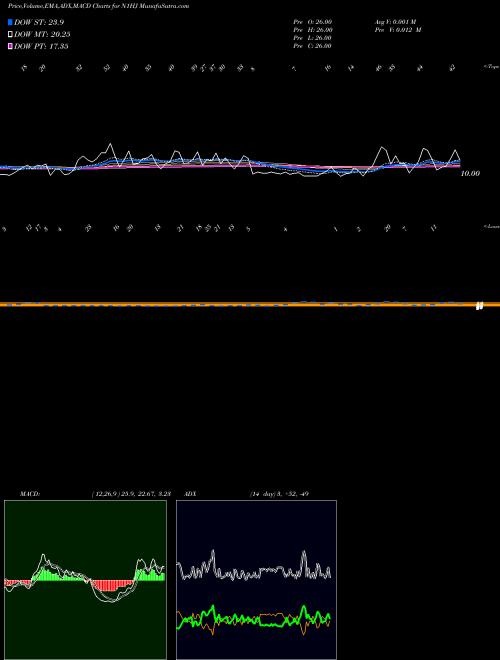Viewport: 500px width, 660px height.
Task: Click the MACD values '(12,26,9) 25.9, 22.67, 3.23'
Action: click(x=131, y=494)
